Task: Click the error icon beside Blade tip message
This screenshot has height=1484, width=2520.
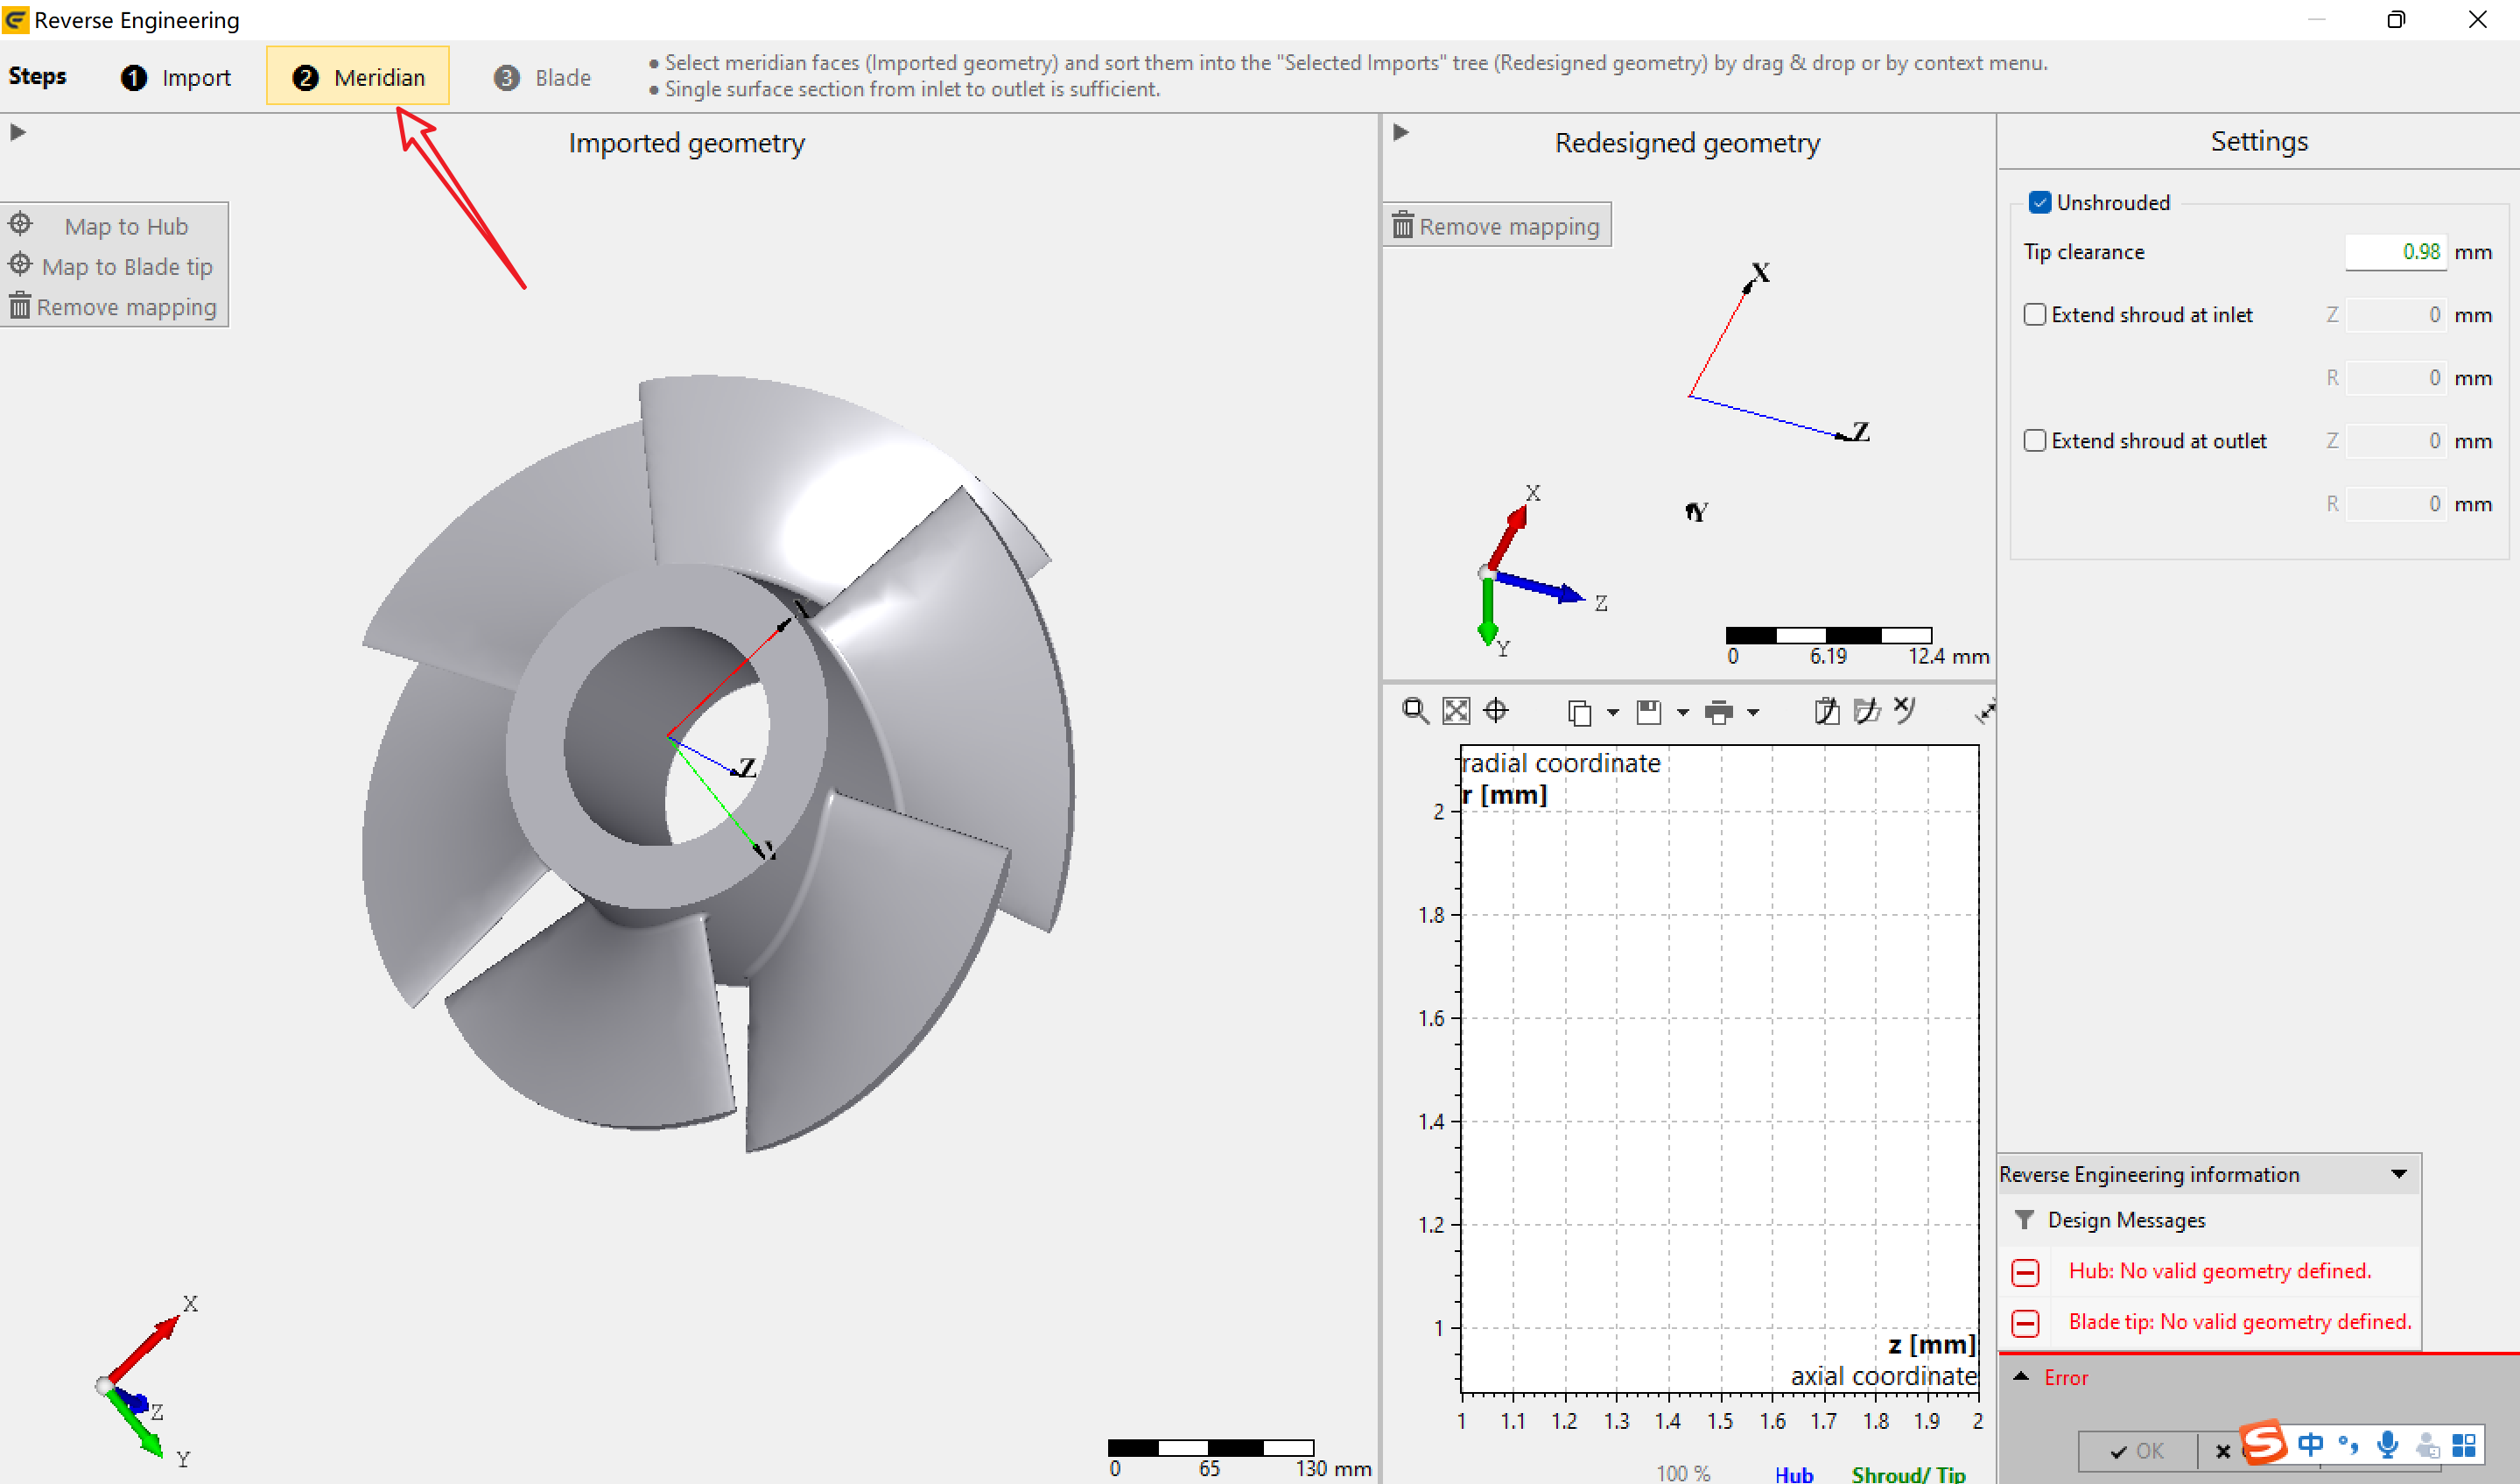Action: click(x=2026, y=1323)
